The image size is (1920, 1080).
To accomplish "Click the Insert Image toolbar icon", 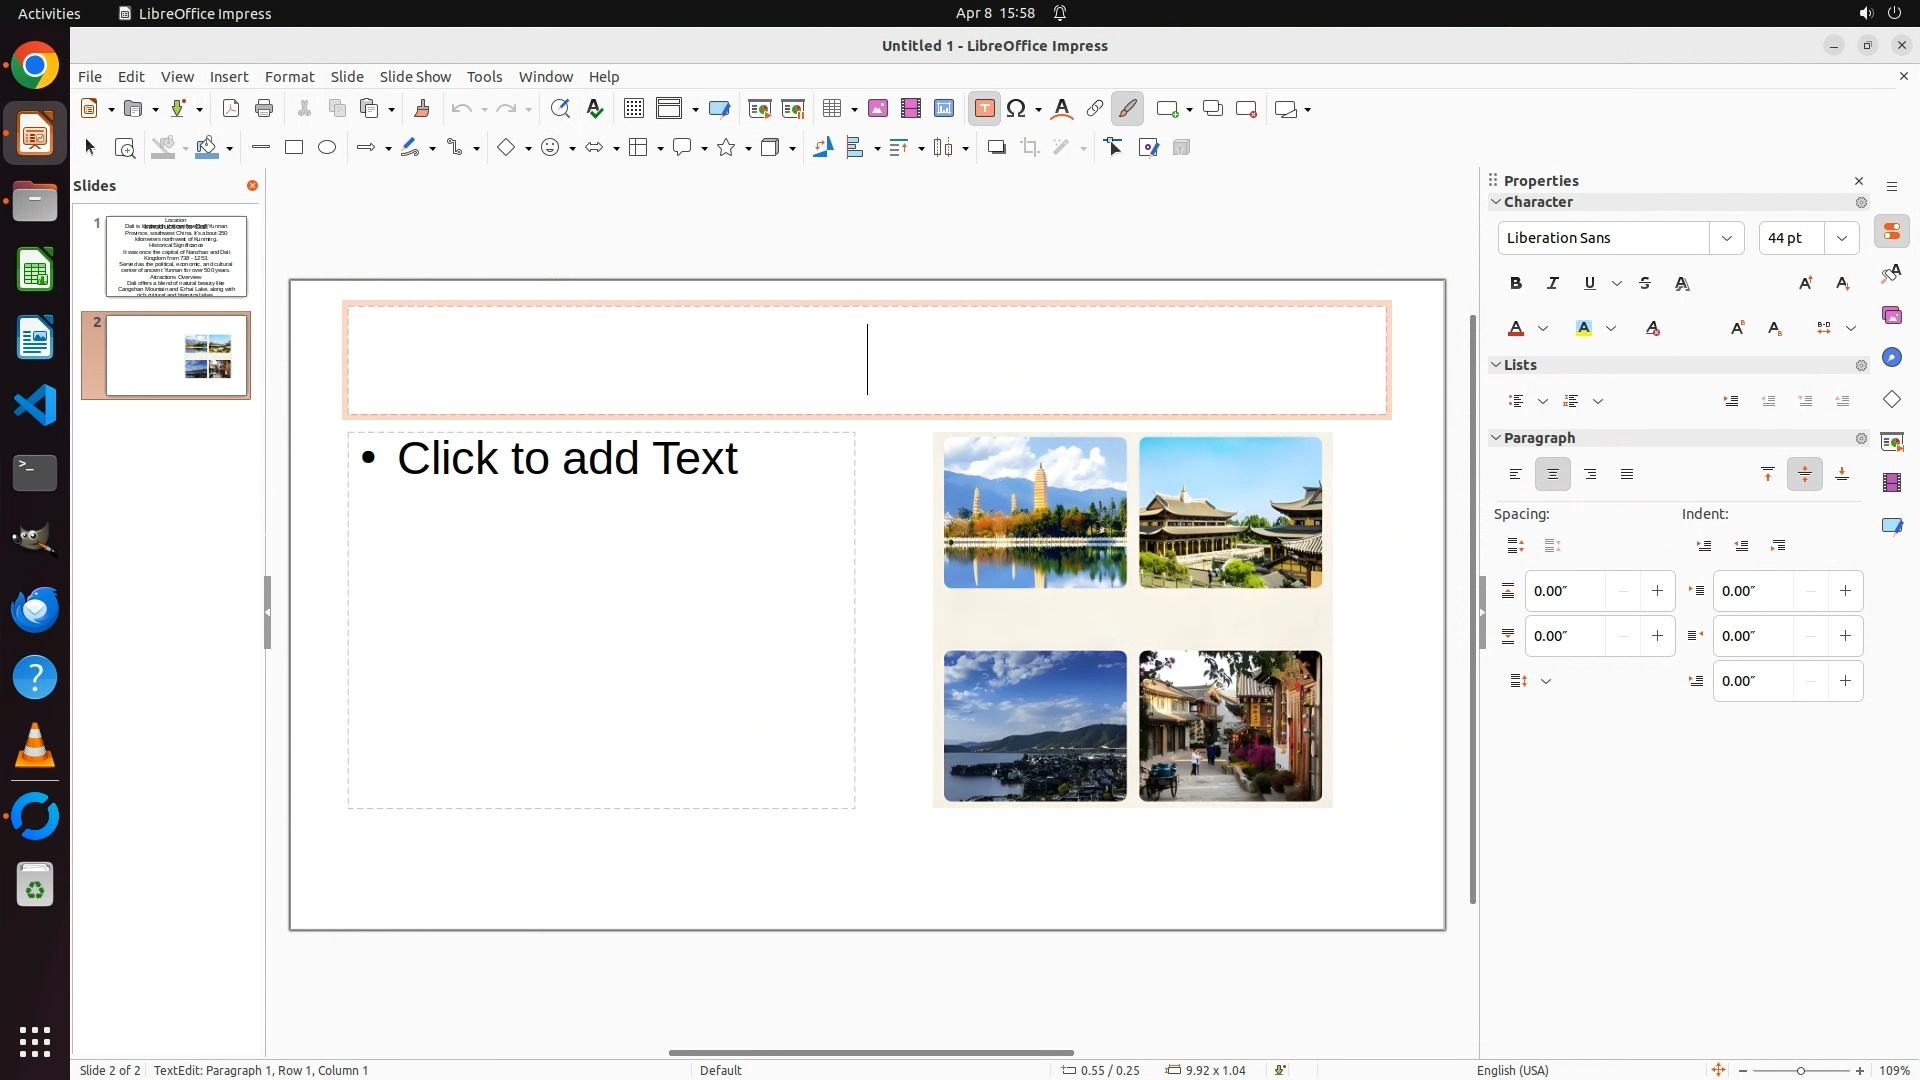I will (x=877, y=109).
